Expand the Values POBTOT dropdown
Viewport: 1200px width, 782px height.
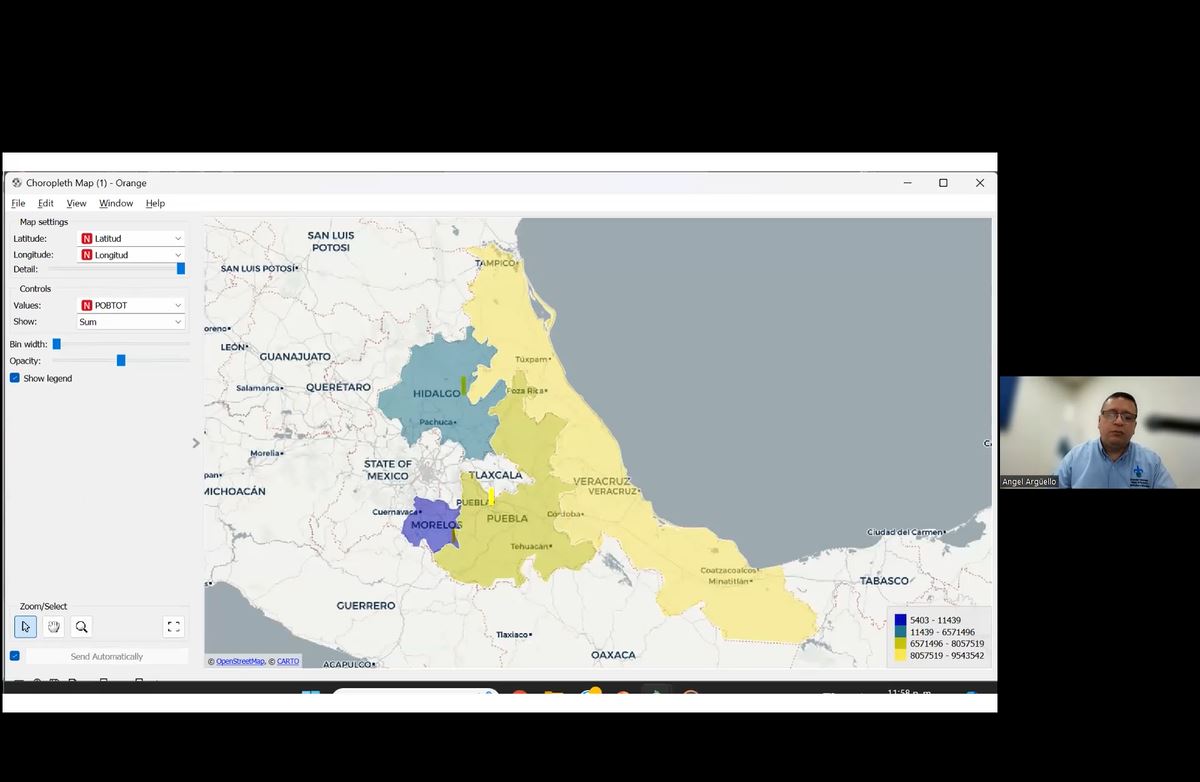131,305
